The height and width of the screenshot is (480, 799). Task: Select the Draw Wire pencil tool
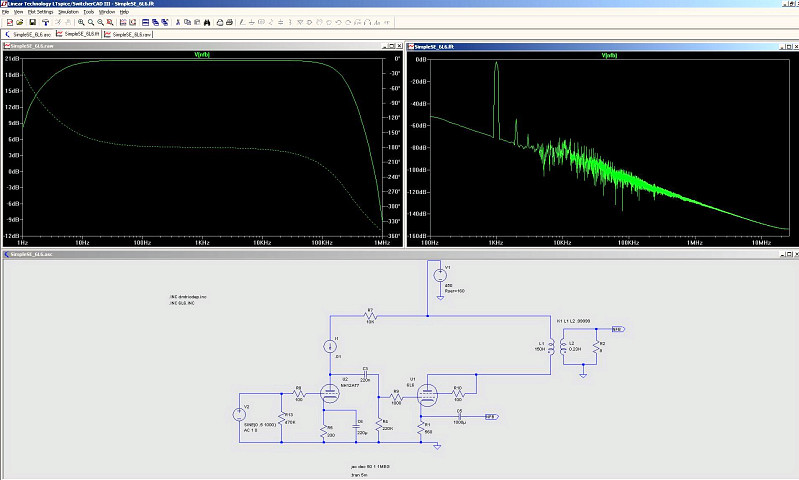coord(242,22)
